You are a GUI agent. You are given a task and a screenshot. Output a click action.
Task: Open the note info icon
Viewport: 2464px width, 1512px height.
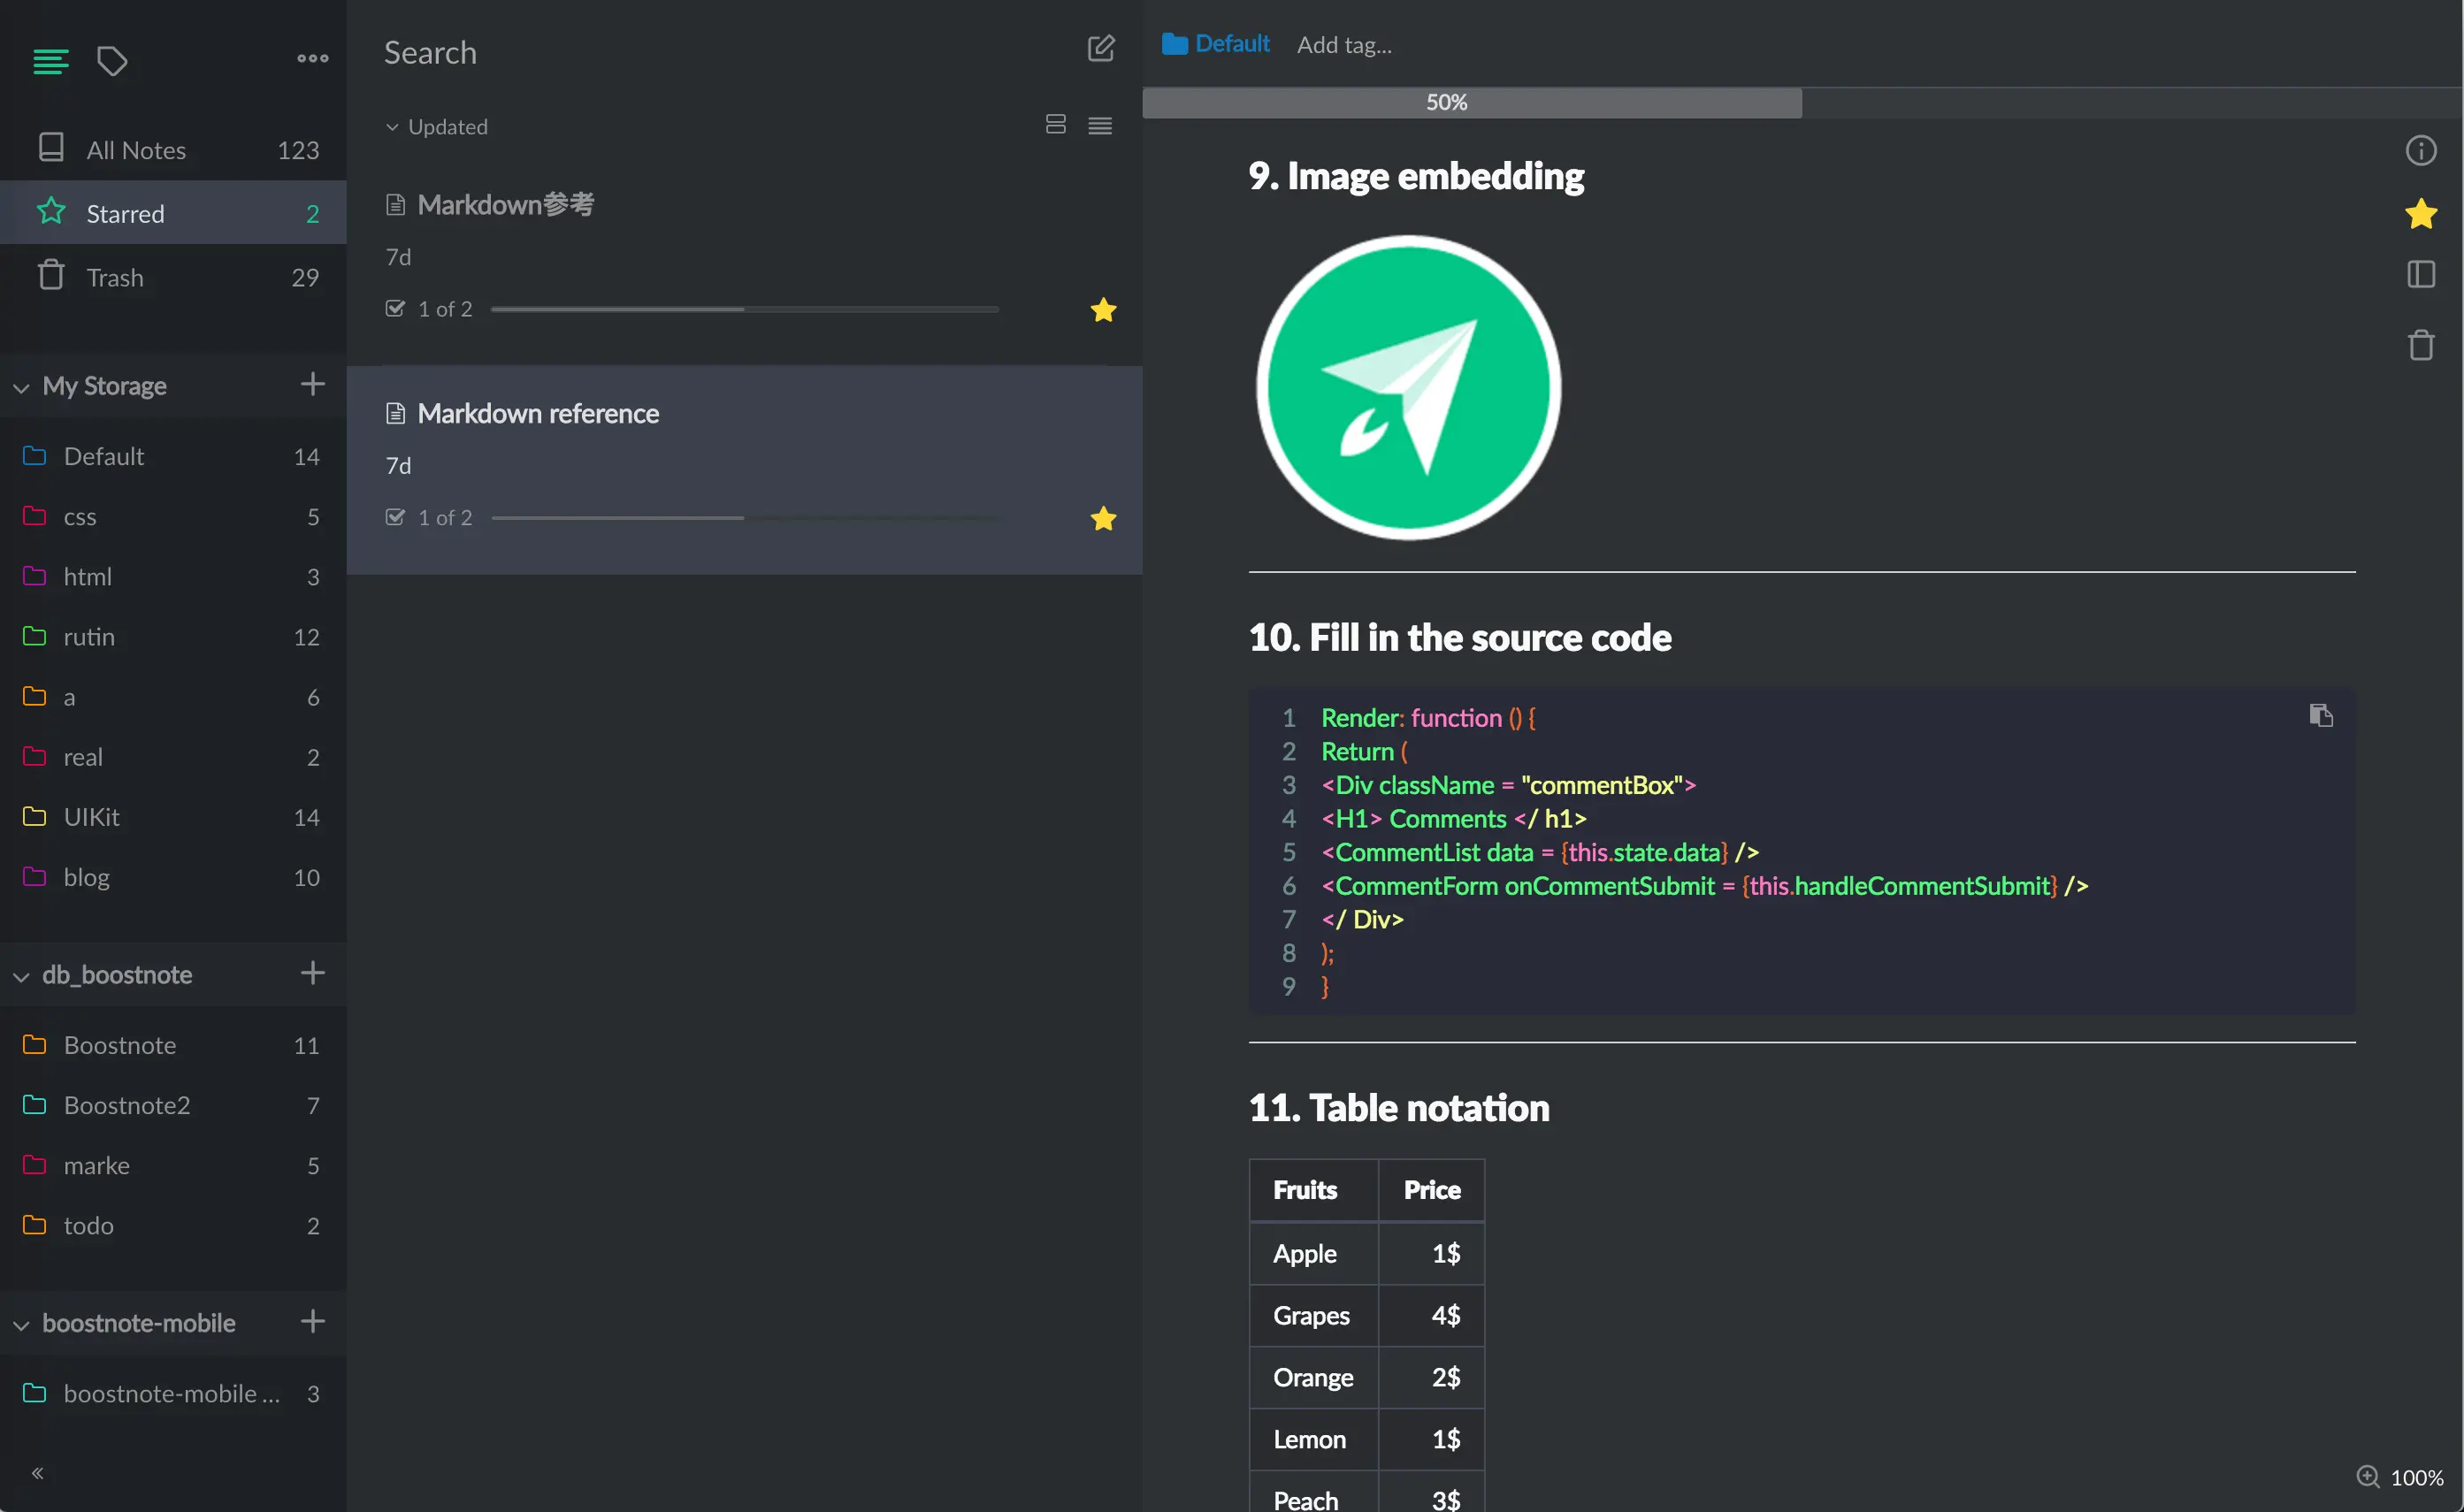(x=2420, y=151)
